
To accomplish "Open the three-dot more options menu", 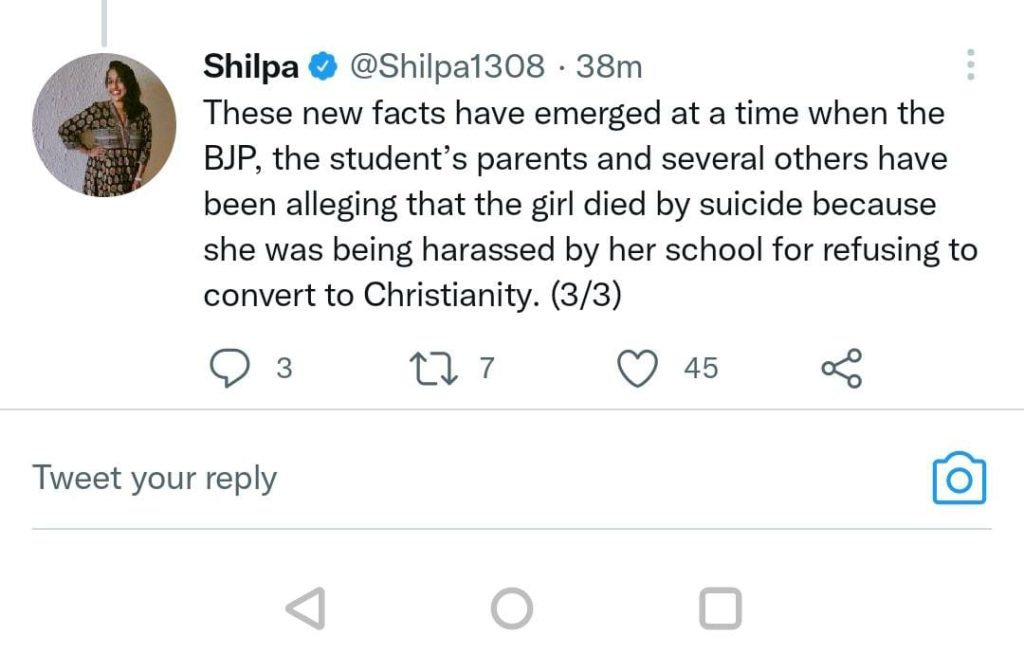I will (969, 65).
